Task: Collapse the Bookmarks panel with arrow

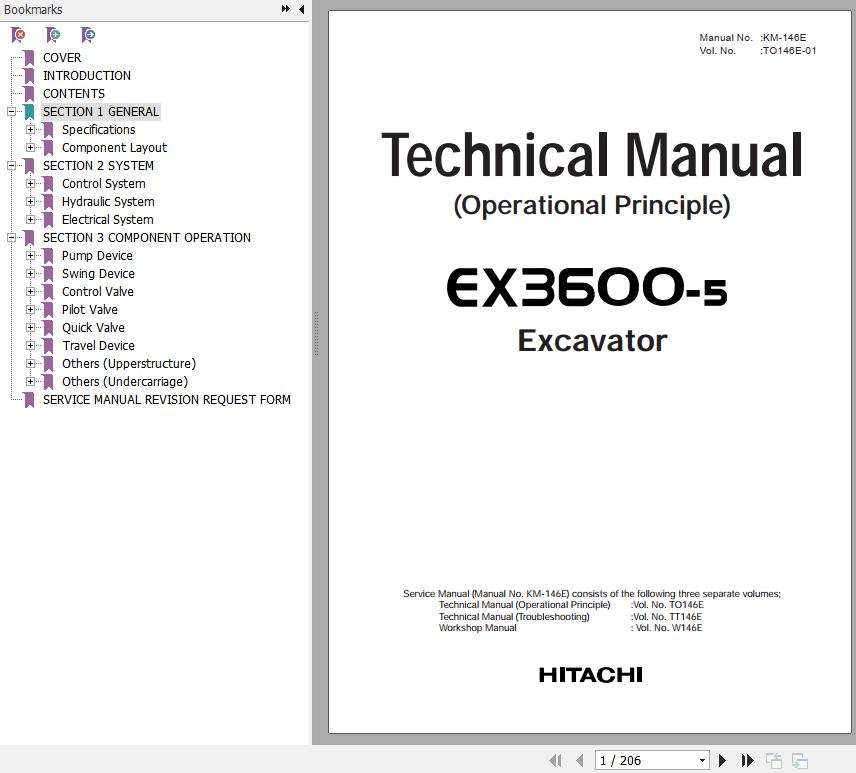Action: (x=301, y=9)
